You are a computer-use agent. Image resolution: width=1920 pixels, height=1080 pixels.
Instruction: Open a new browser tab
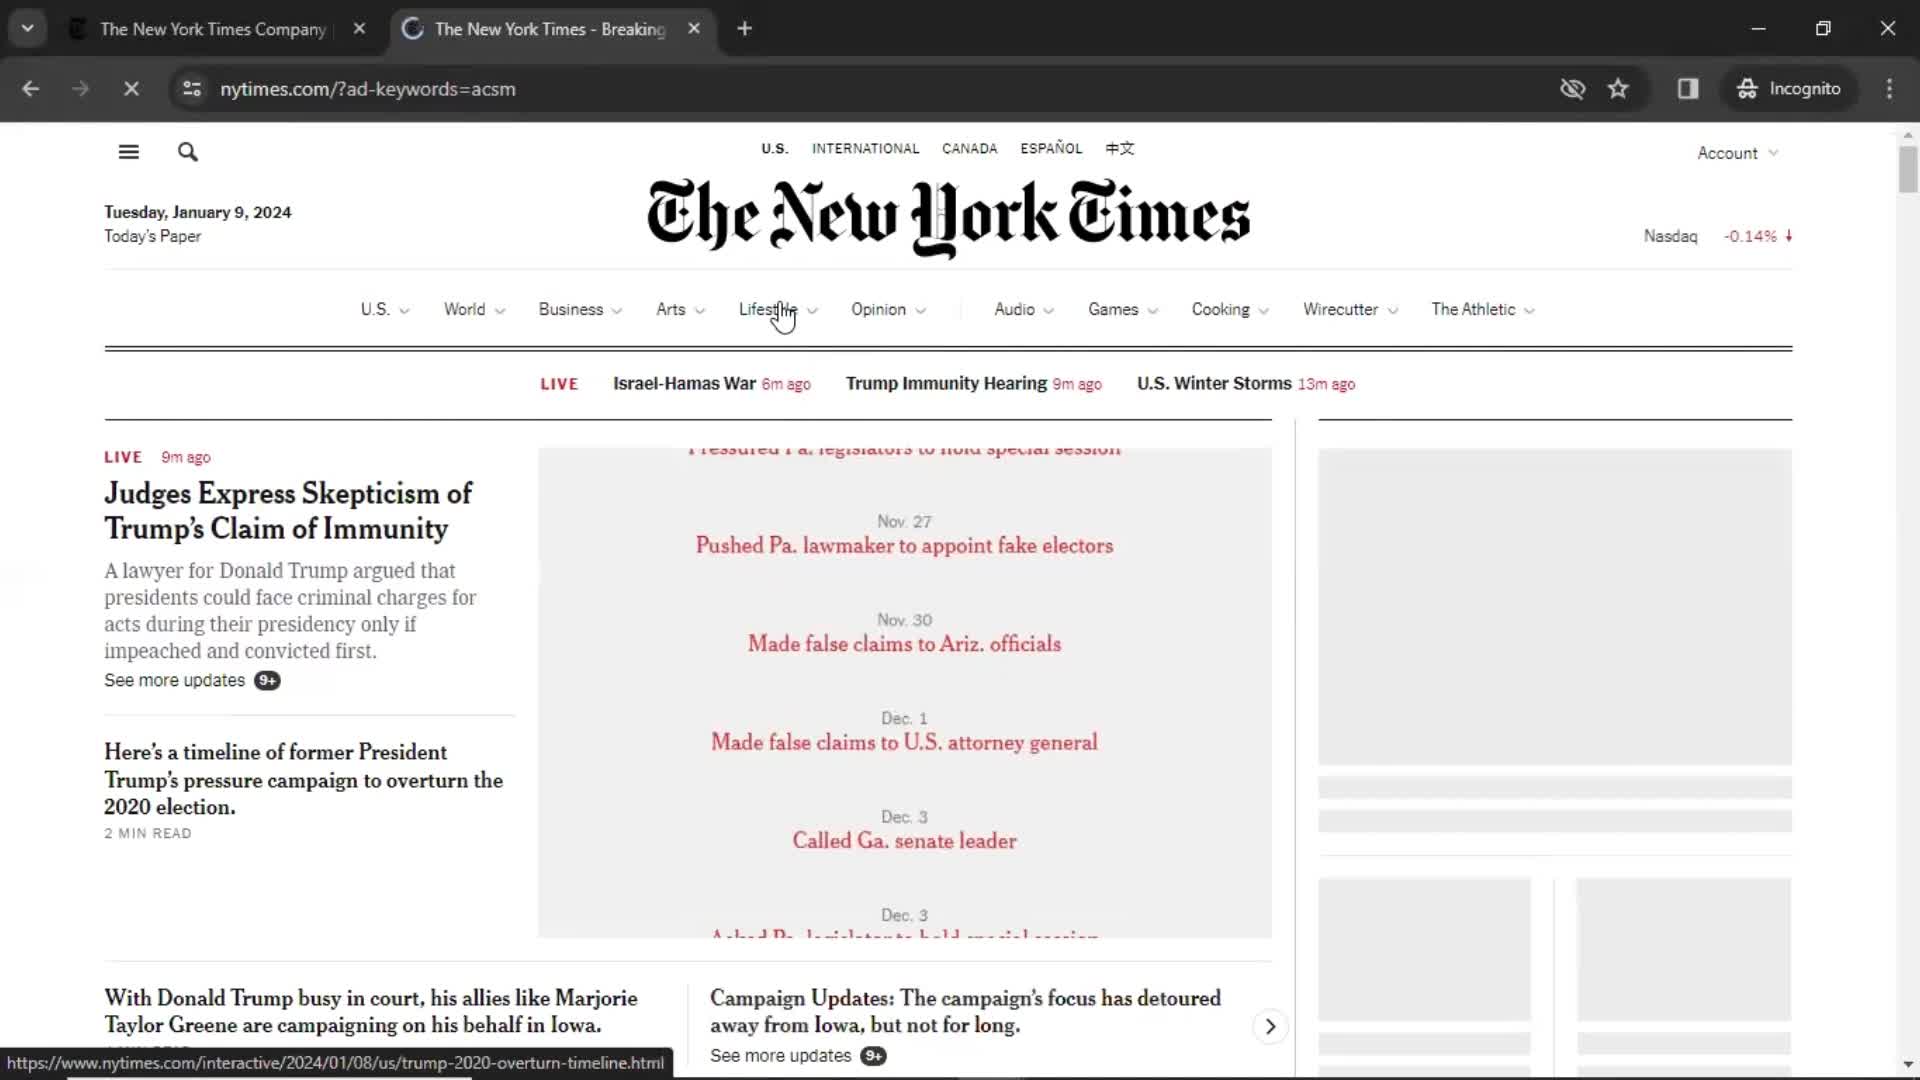point(745,28)
